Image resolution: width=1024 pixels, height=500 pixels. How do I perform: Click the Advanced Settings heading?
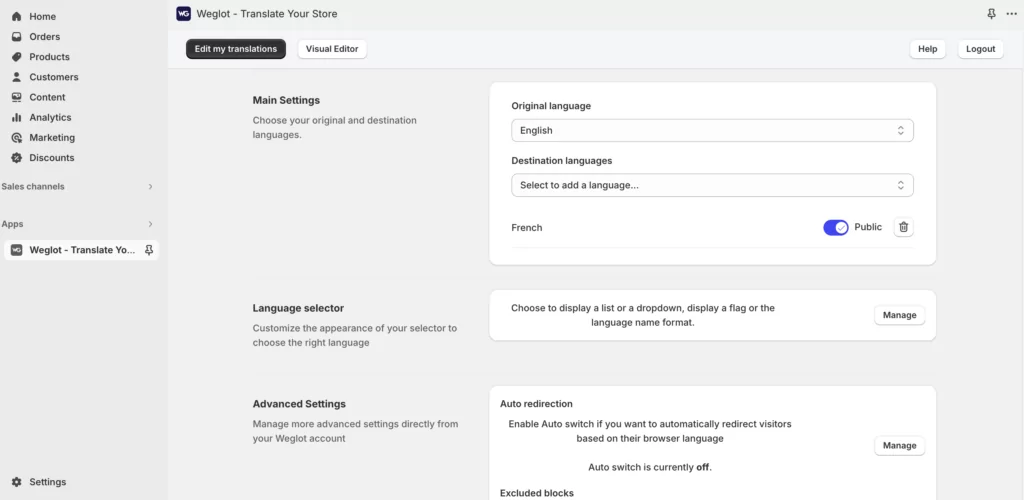click(x=299, y=404)
